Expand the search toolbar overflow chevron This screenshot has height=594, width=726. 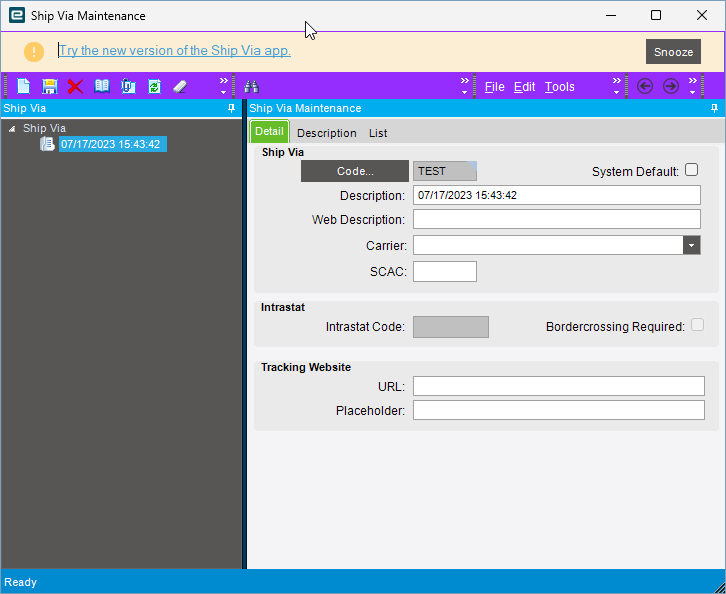pos(464,86)
